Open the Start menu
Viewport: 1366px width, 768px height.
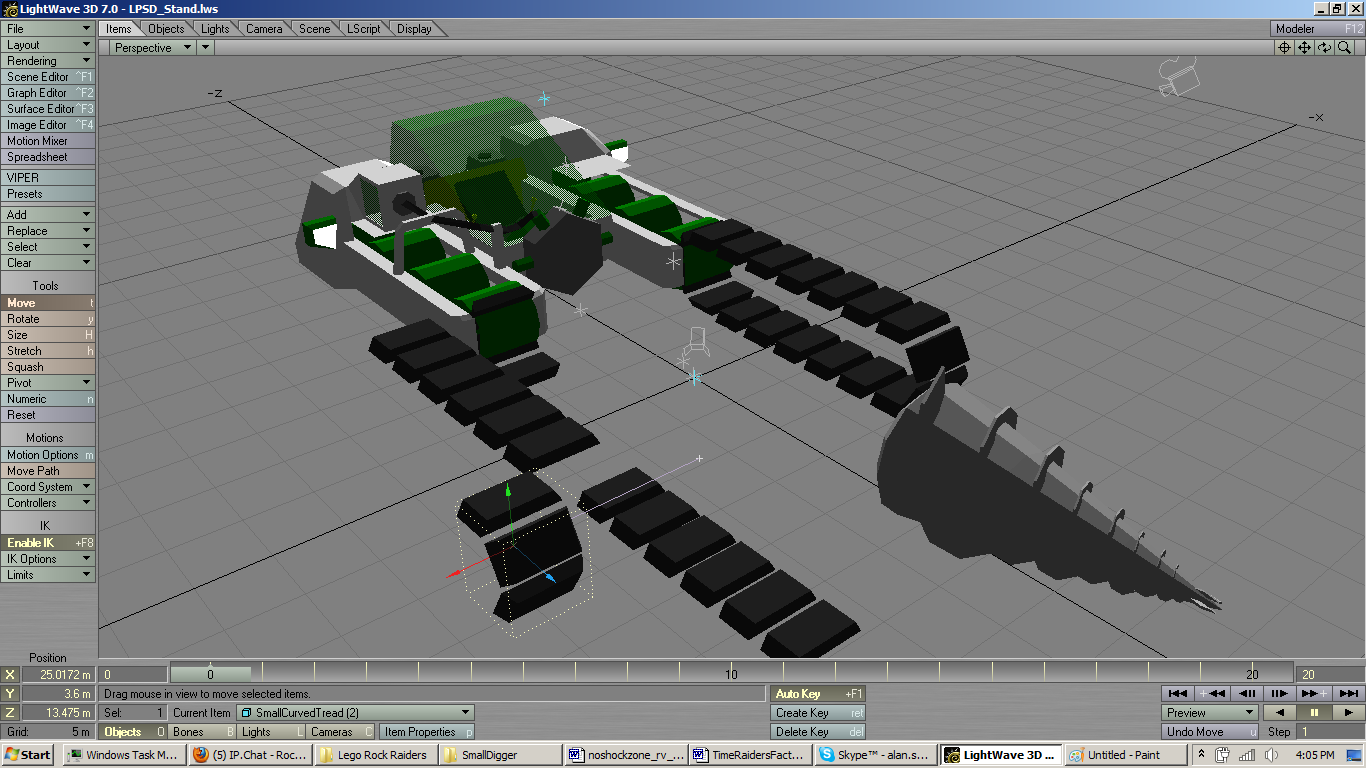[27, 755]
